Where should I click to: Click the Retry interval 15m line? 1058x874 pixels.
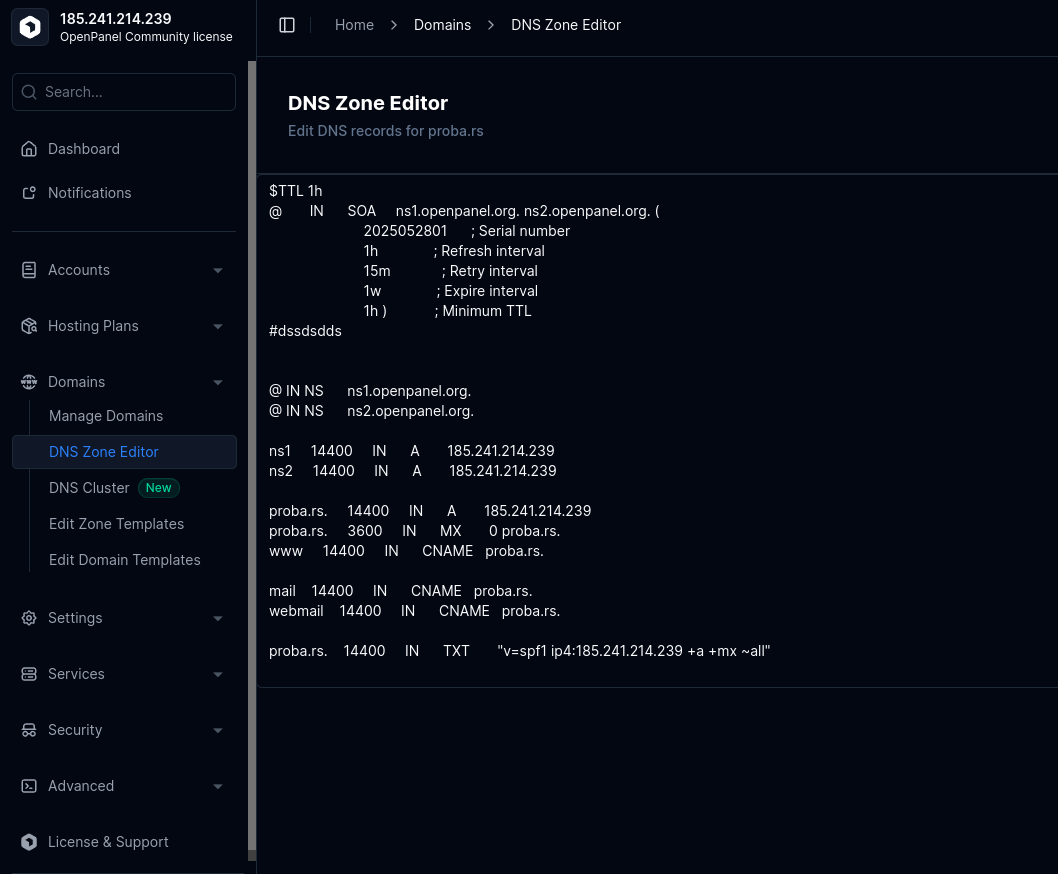coord(451,271)
